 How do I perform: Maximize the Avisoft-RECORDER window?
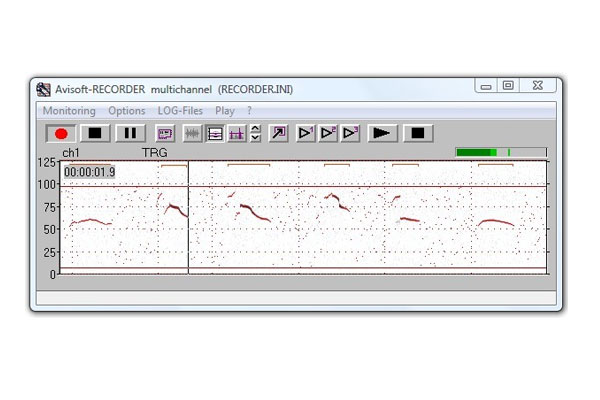[508, 85]
